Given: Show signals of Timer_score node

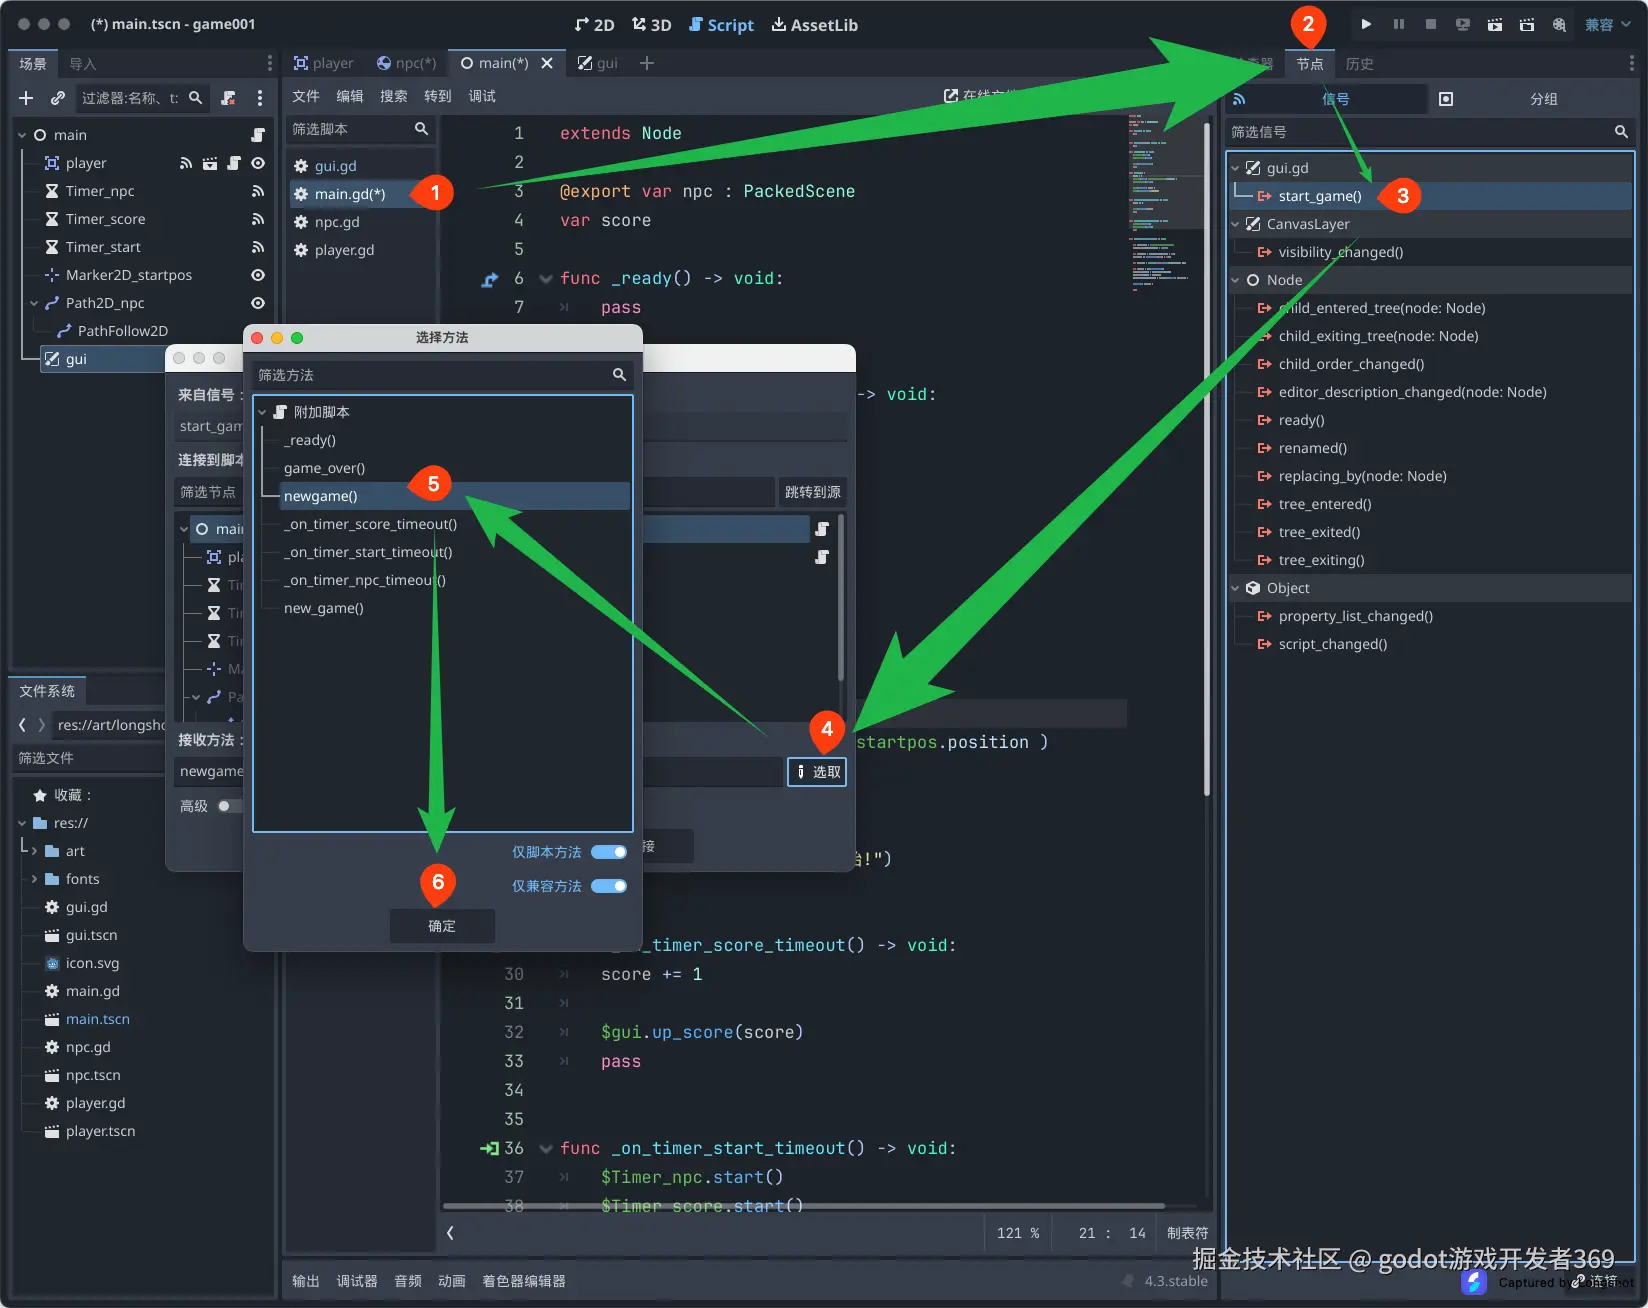Looking at the screenshot, I should tap(258, 219).
